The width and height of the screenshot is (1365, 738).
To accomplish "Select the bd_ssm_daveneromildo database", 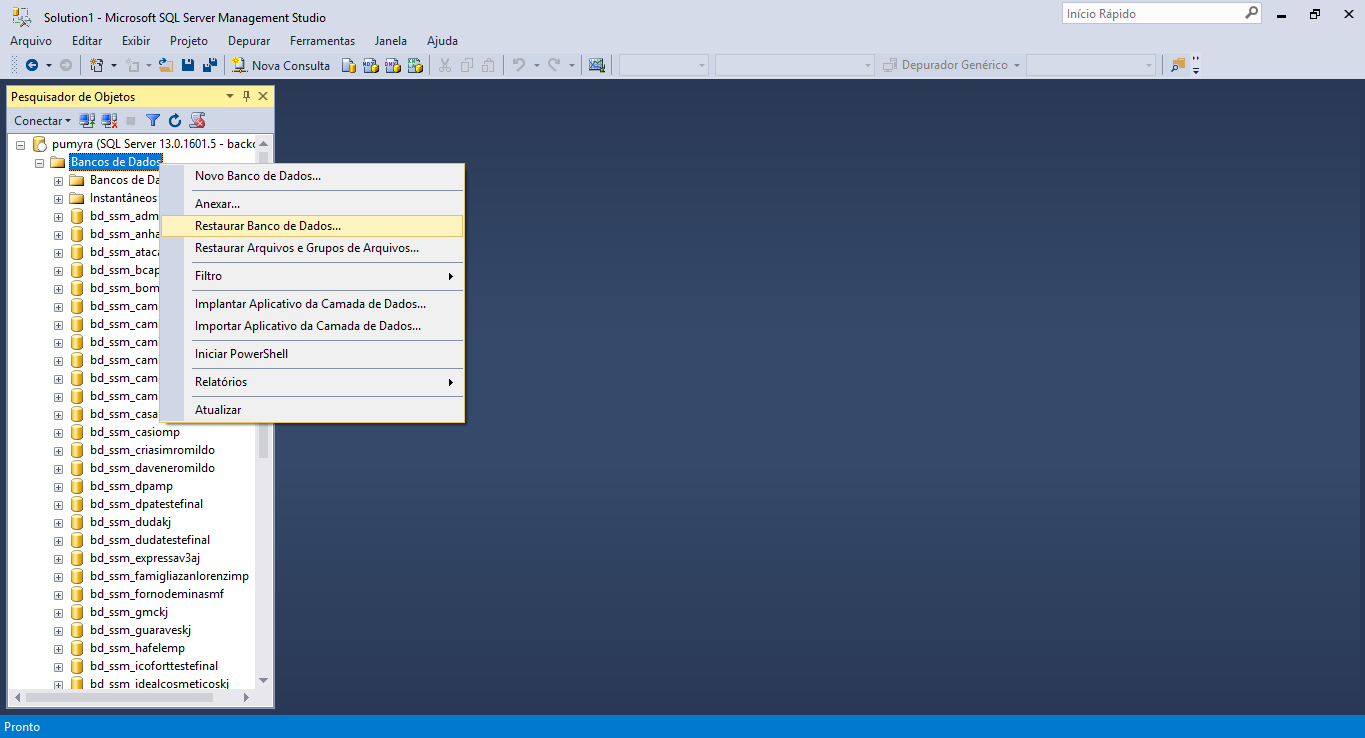I will (x=152, y=468).
